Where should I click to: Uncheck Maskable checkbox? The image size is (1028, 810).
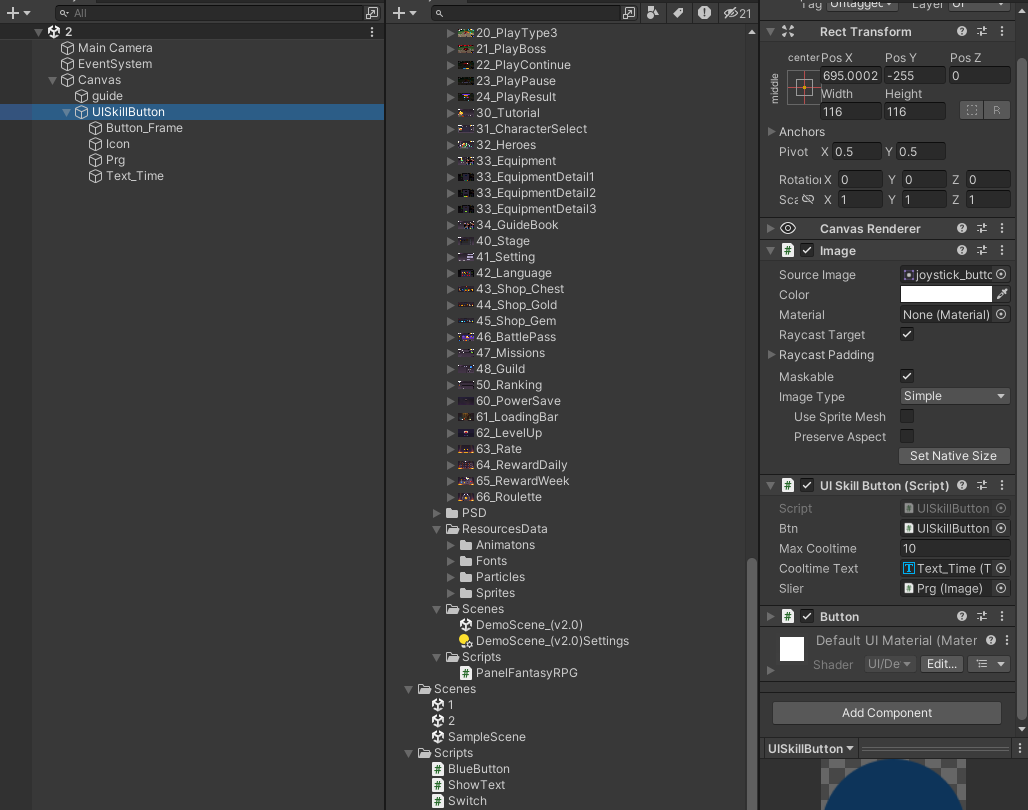tap(907, 376)
